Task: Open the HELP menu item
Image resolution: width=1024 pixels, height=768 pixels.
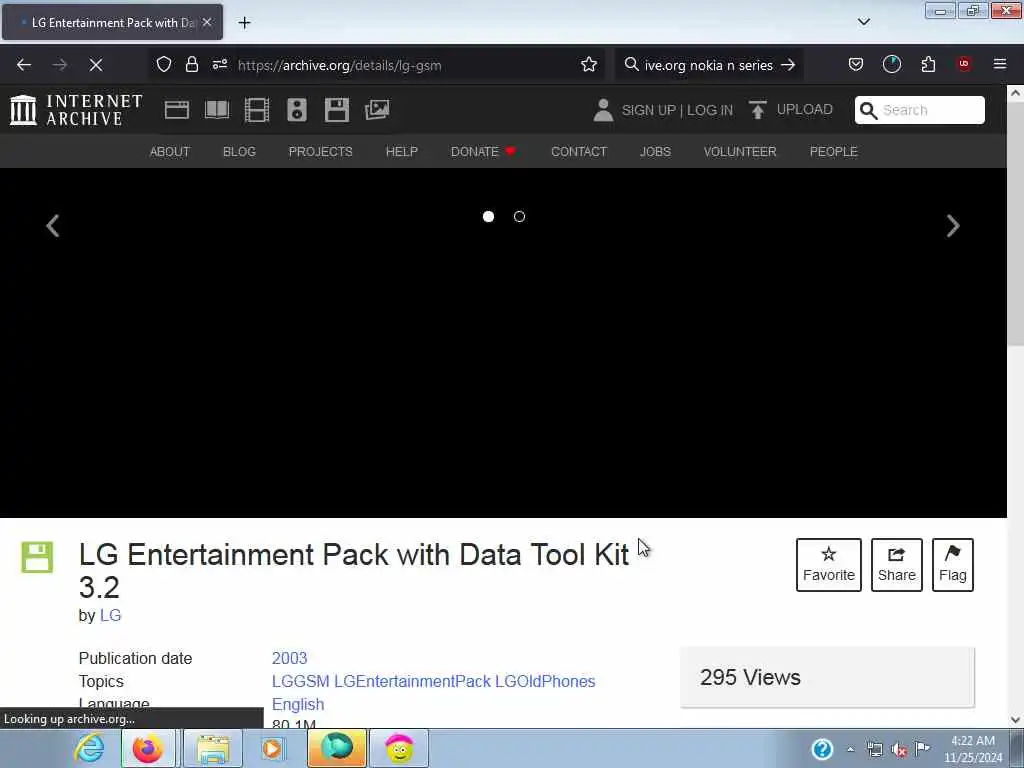Action: (x=402, y=152)
